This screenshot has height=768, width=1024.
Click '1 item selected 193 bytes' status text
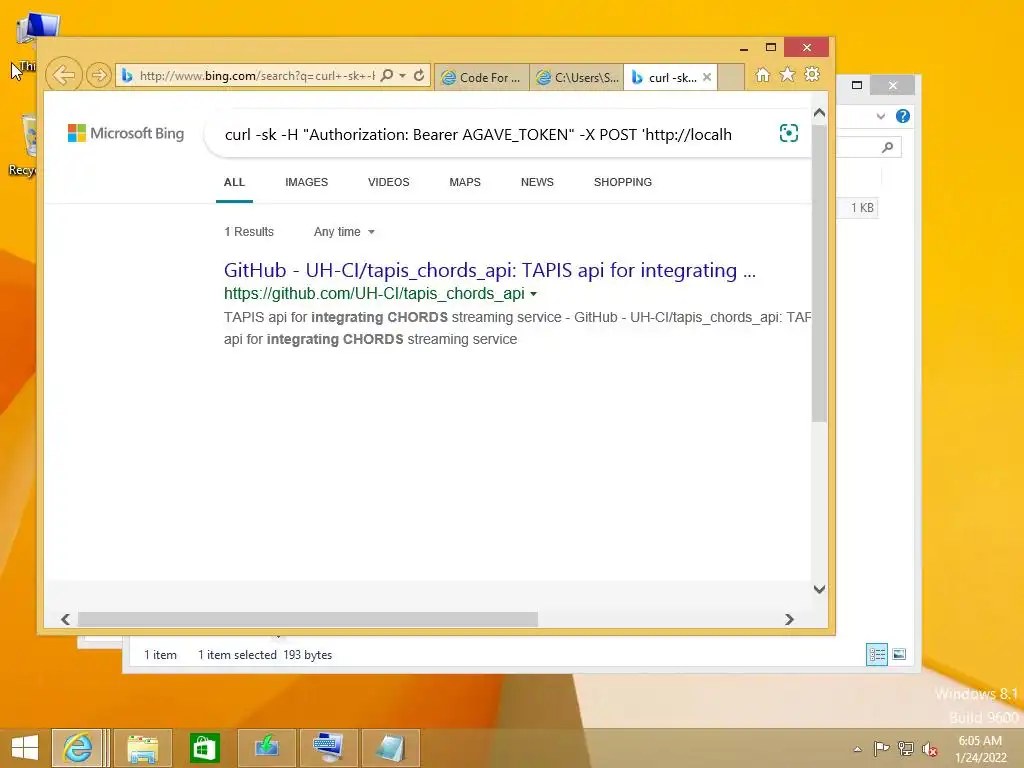pos(265,655)
